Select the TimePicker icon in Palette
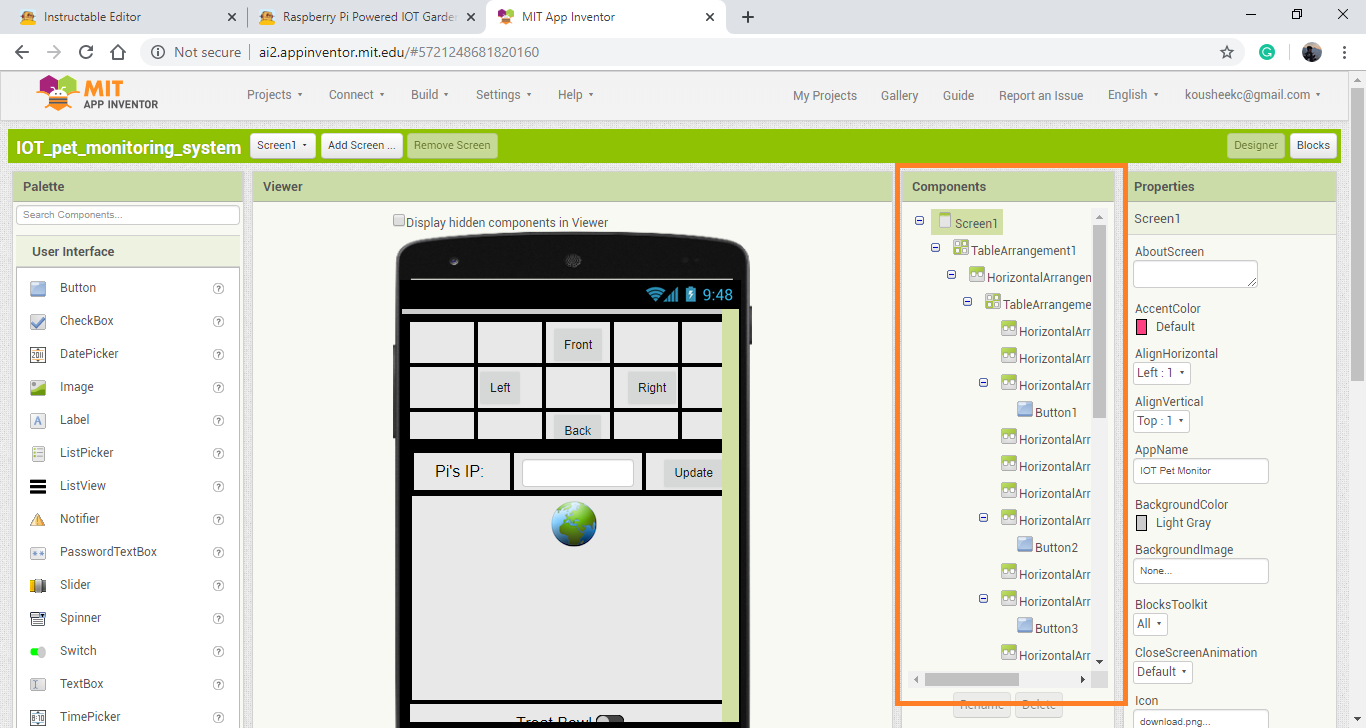1366x728 pixels. (38, 717)
